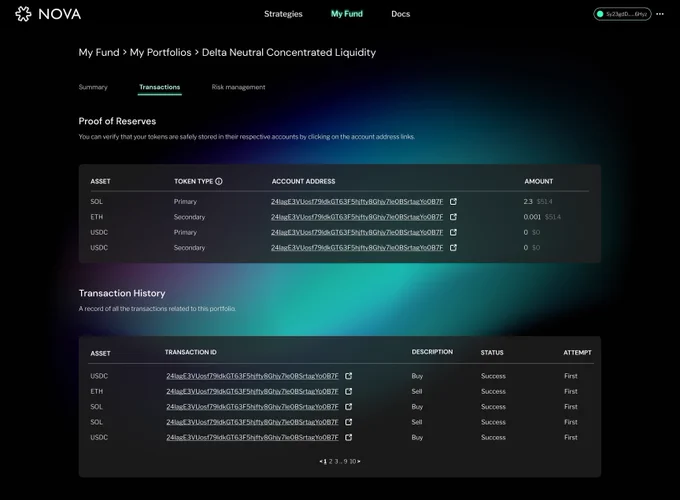Open the Strategies nav item

(283, 14)
